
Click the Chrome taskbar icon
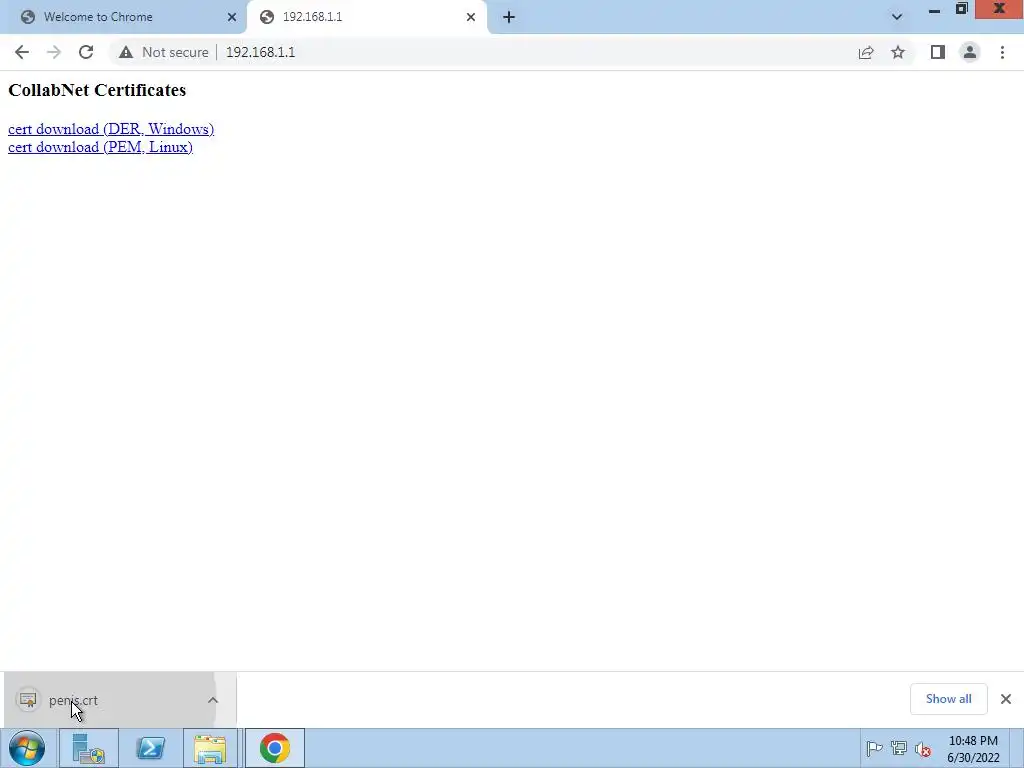coord(275,748)
